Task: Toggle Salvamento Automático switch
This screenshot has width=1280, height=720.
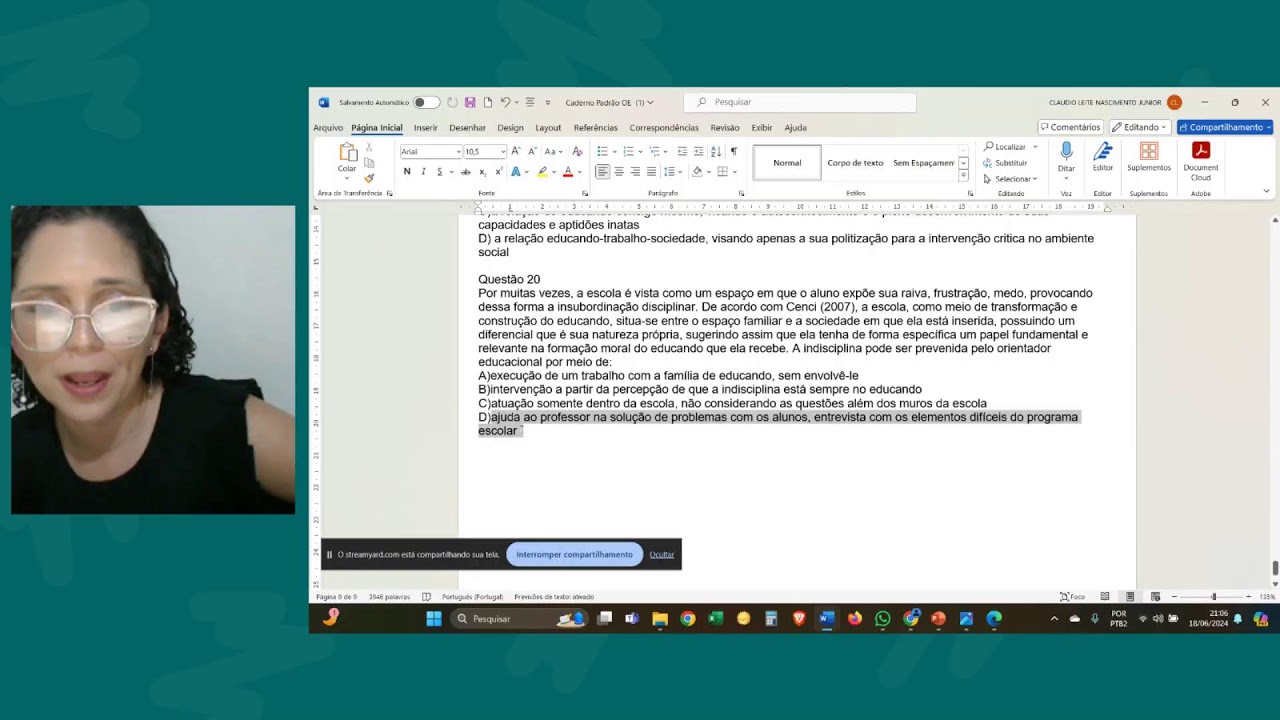Action: click(426, 102)
